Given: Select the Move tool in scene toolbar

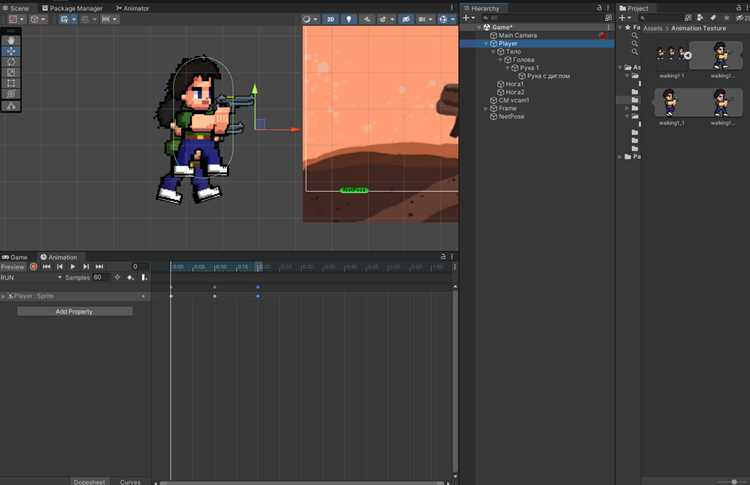Looking at the screenshot, I should (x=11, y=51).
